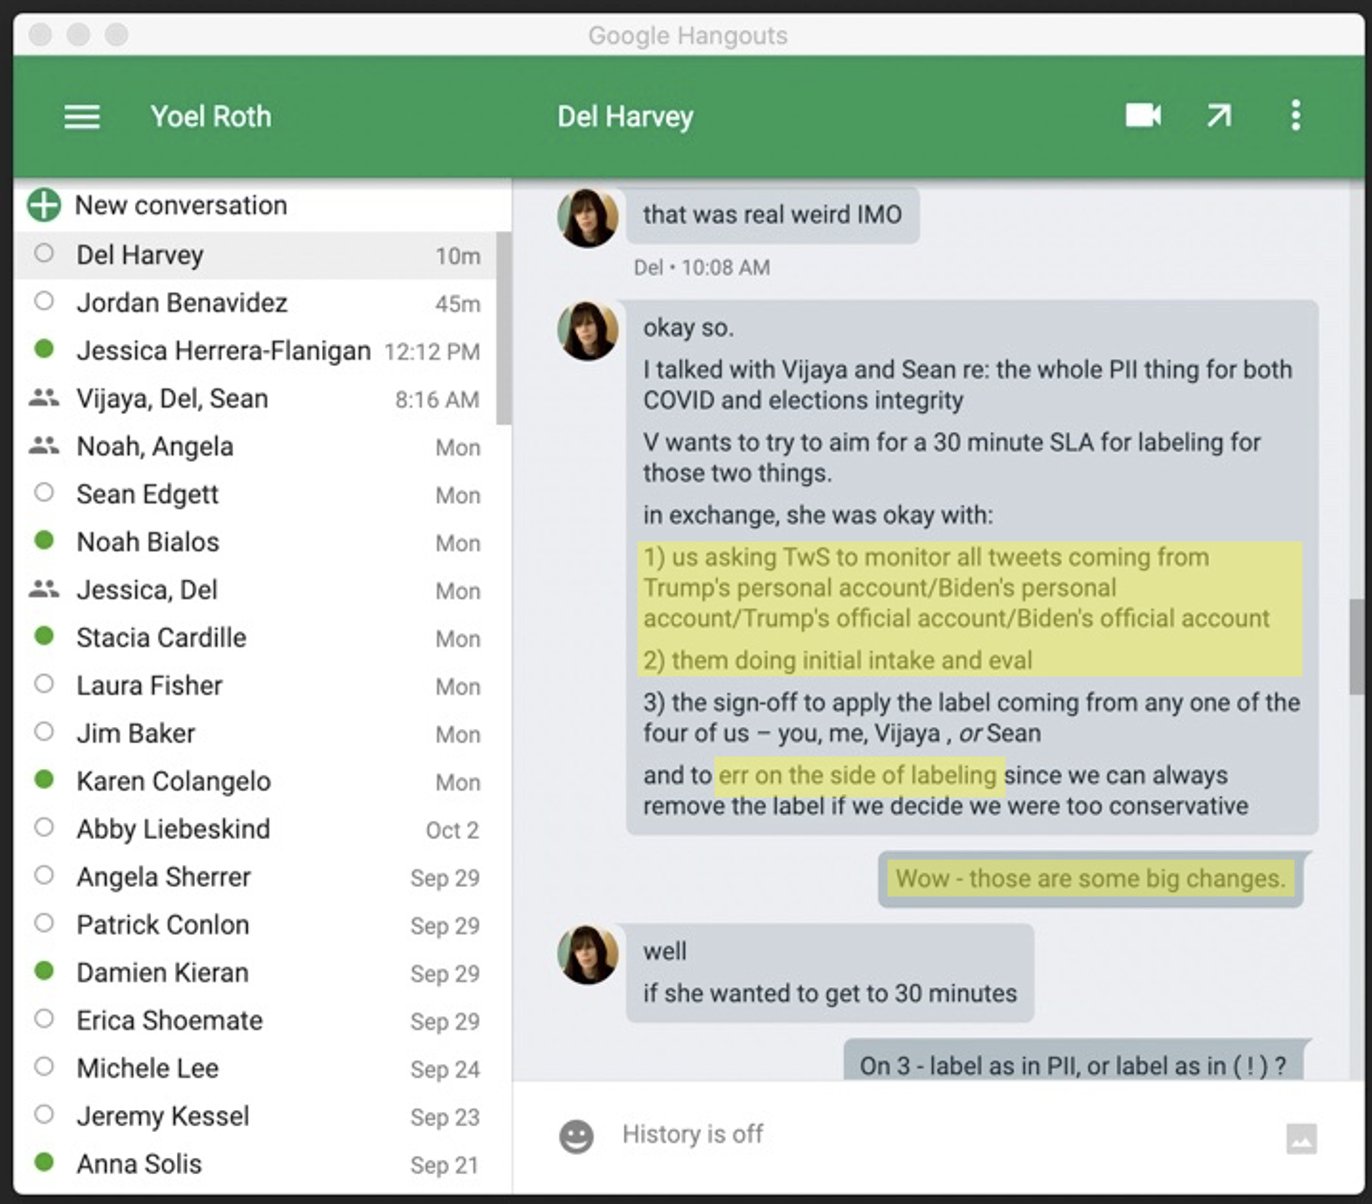Click the green status dot beside Stacia Cardille
This screenshot has width=1372, height=1204.
coord(44,636)
